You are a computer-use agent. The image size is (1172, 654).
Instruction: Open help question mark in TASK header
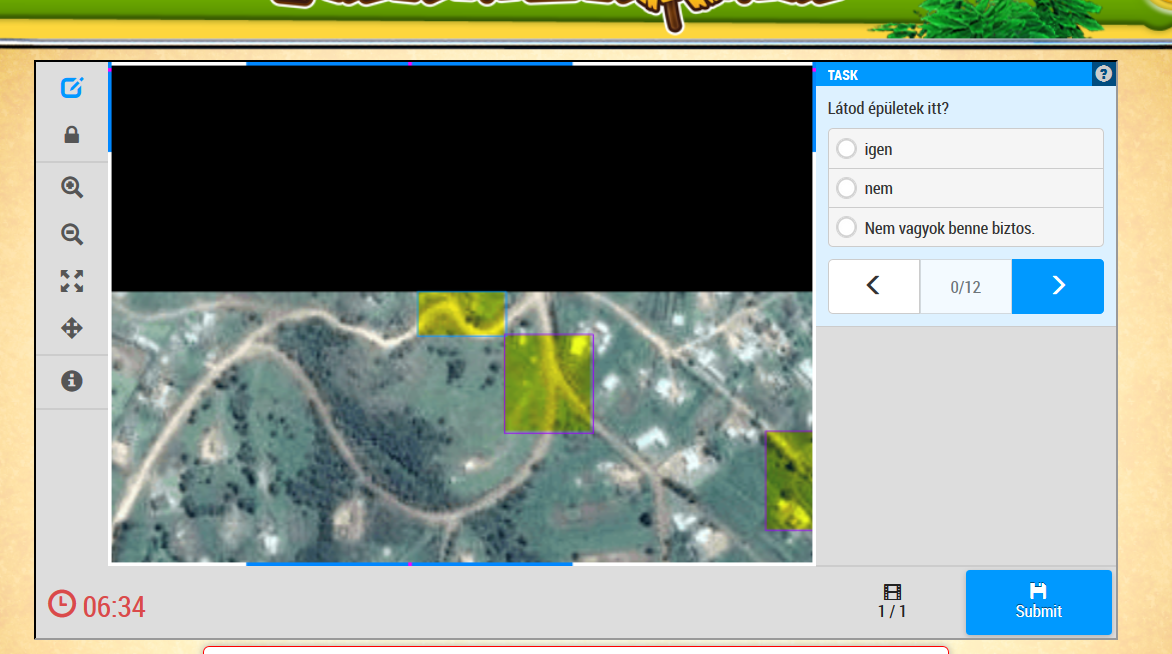coord(1103,74)
